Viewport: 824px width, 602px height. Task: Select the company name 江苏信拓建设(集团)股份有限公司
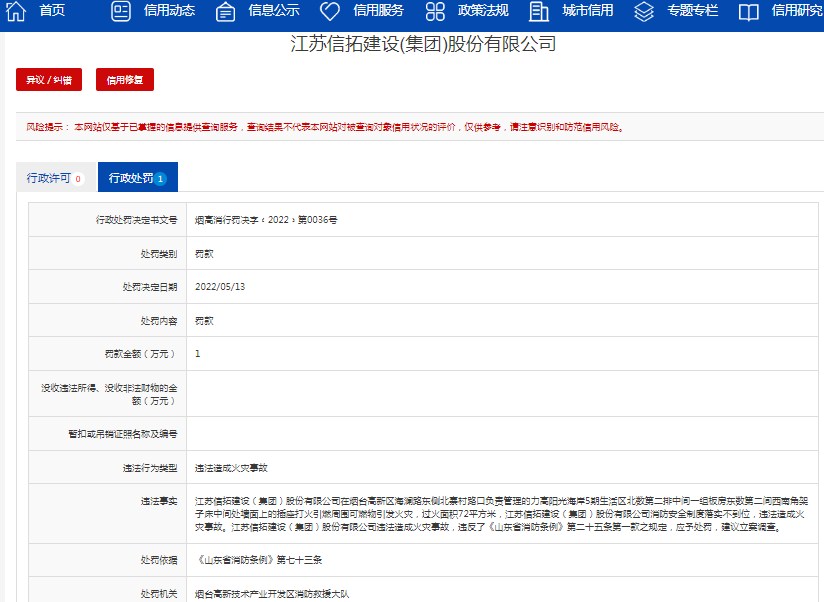412,44
